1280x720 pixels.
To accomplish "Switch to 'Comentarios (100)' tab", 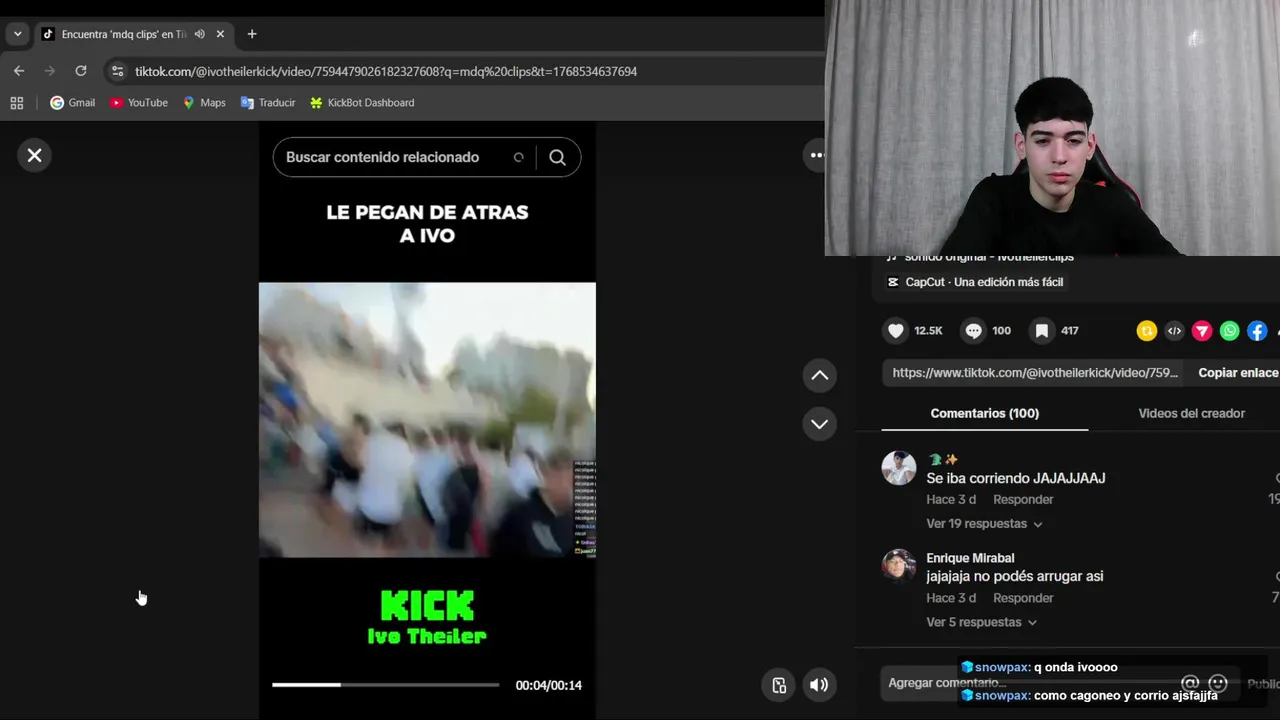I will pyautogui.click(x=984, y=413).
